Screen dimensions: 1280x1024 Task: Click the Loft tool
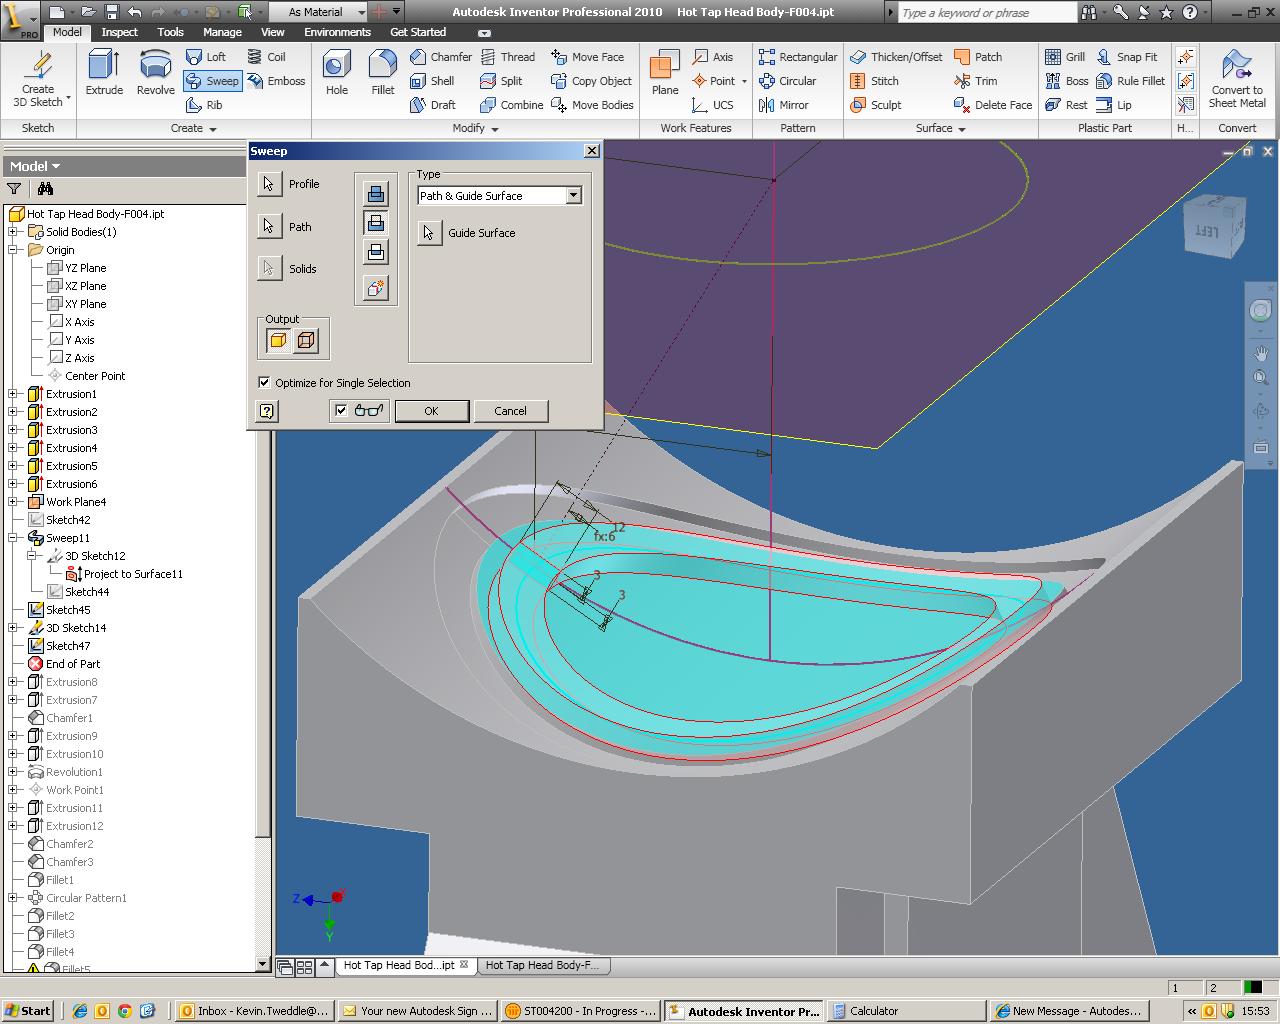click(206, 57)
